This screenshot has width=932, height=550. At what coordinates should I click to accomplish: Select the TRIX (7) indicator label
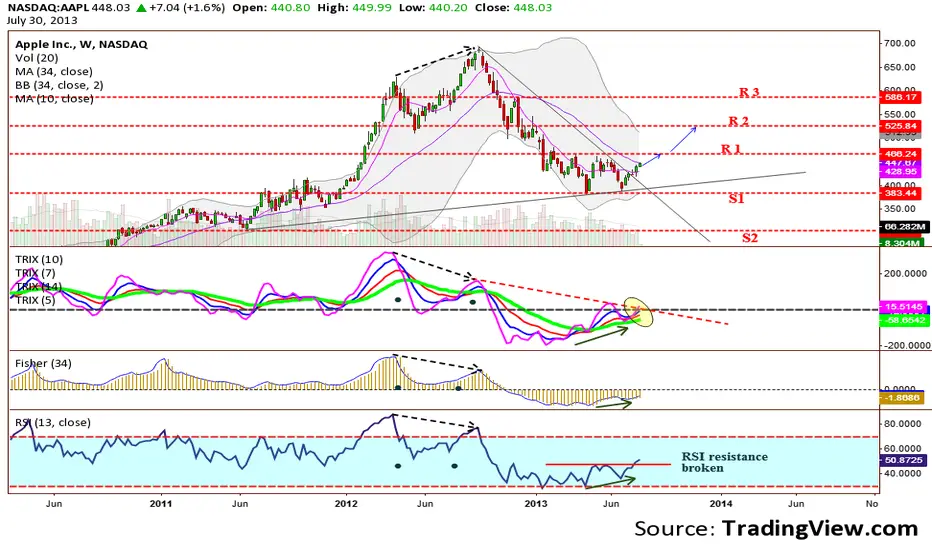35,274
